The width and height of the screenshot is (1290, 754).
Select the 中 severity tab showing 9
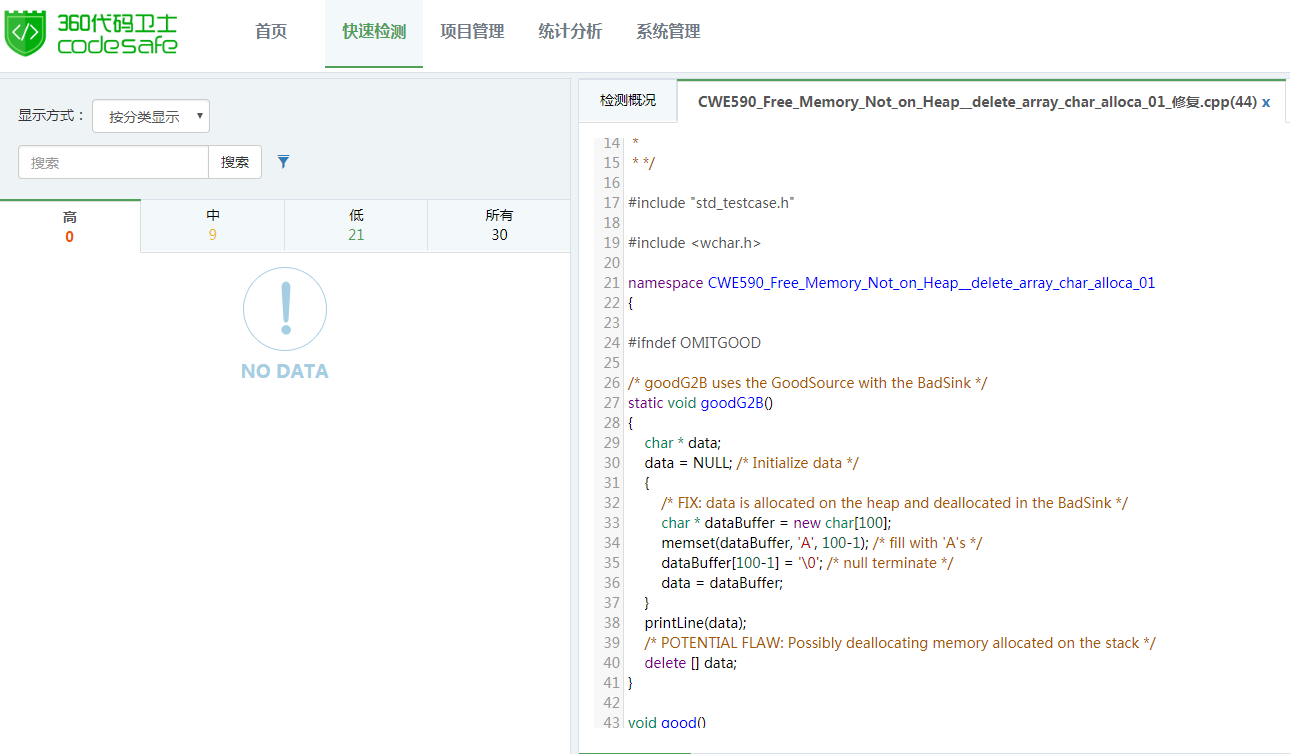point(213,226)
